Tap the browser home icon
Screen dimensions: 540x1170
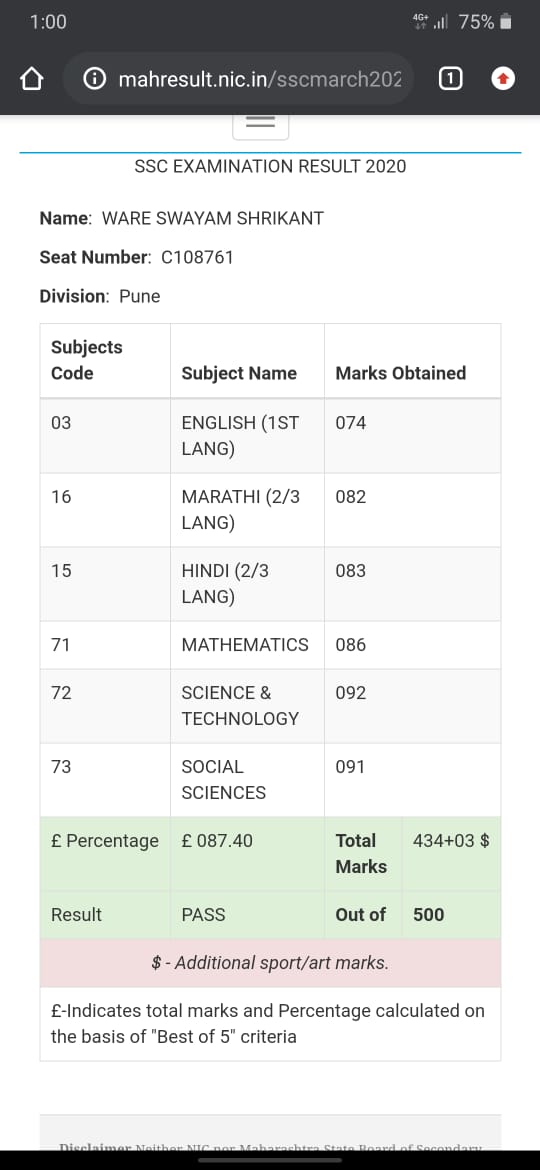pos(31,78)
